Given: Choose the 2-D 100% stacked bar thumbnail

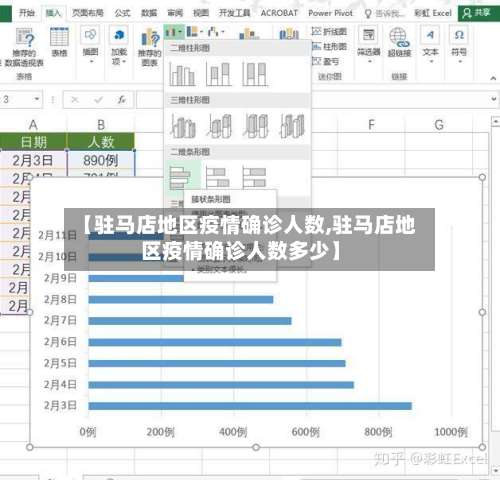Looking at the screenshot, I should point(255,177).
